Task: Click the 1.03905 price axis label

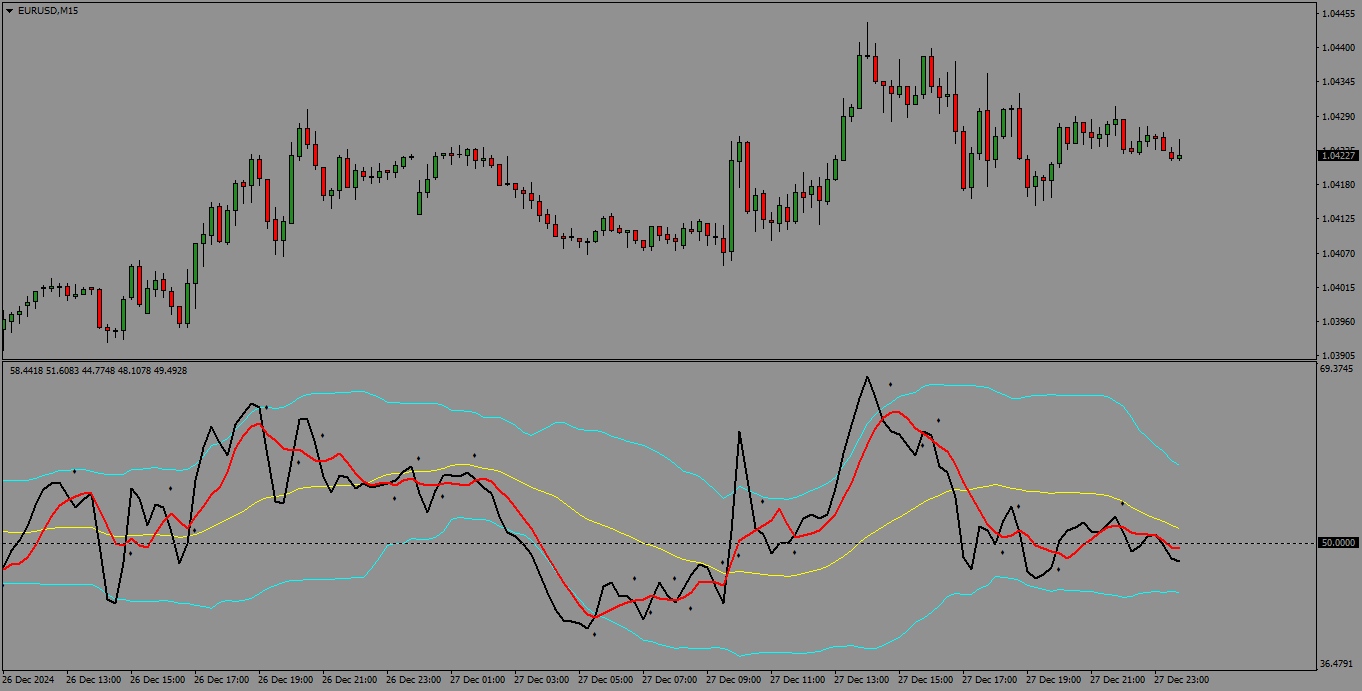Action: pos(1338,356)
